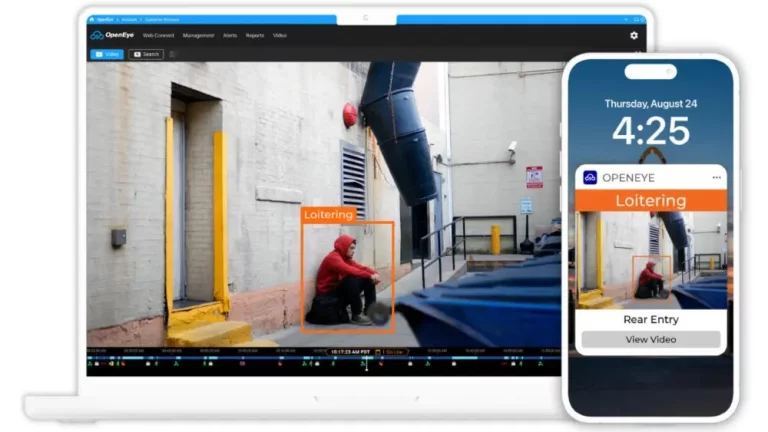Tap the Thursday, August 24 date
768x432 pixels.
(x=650, y=104)
